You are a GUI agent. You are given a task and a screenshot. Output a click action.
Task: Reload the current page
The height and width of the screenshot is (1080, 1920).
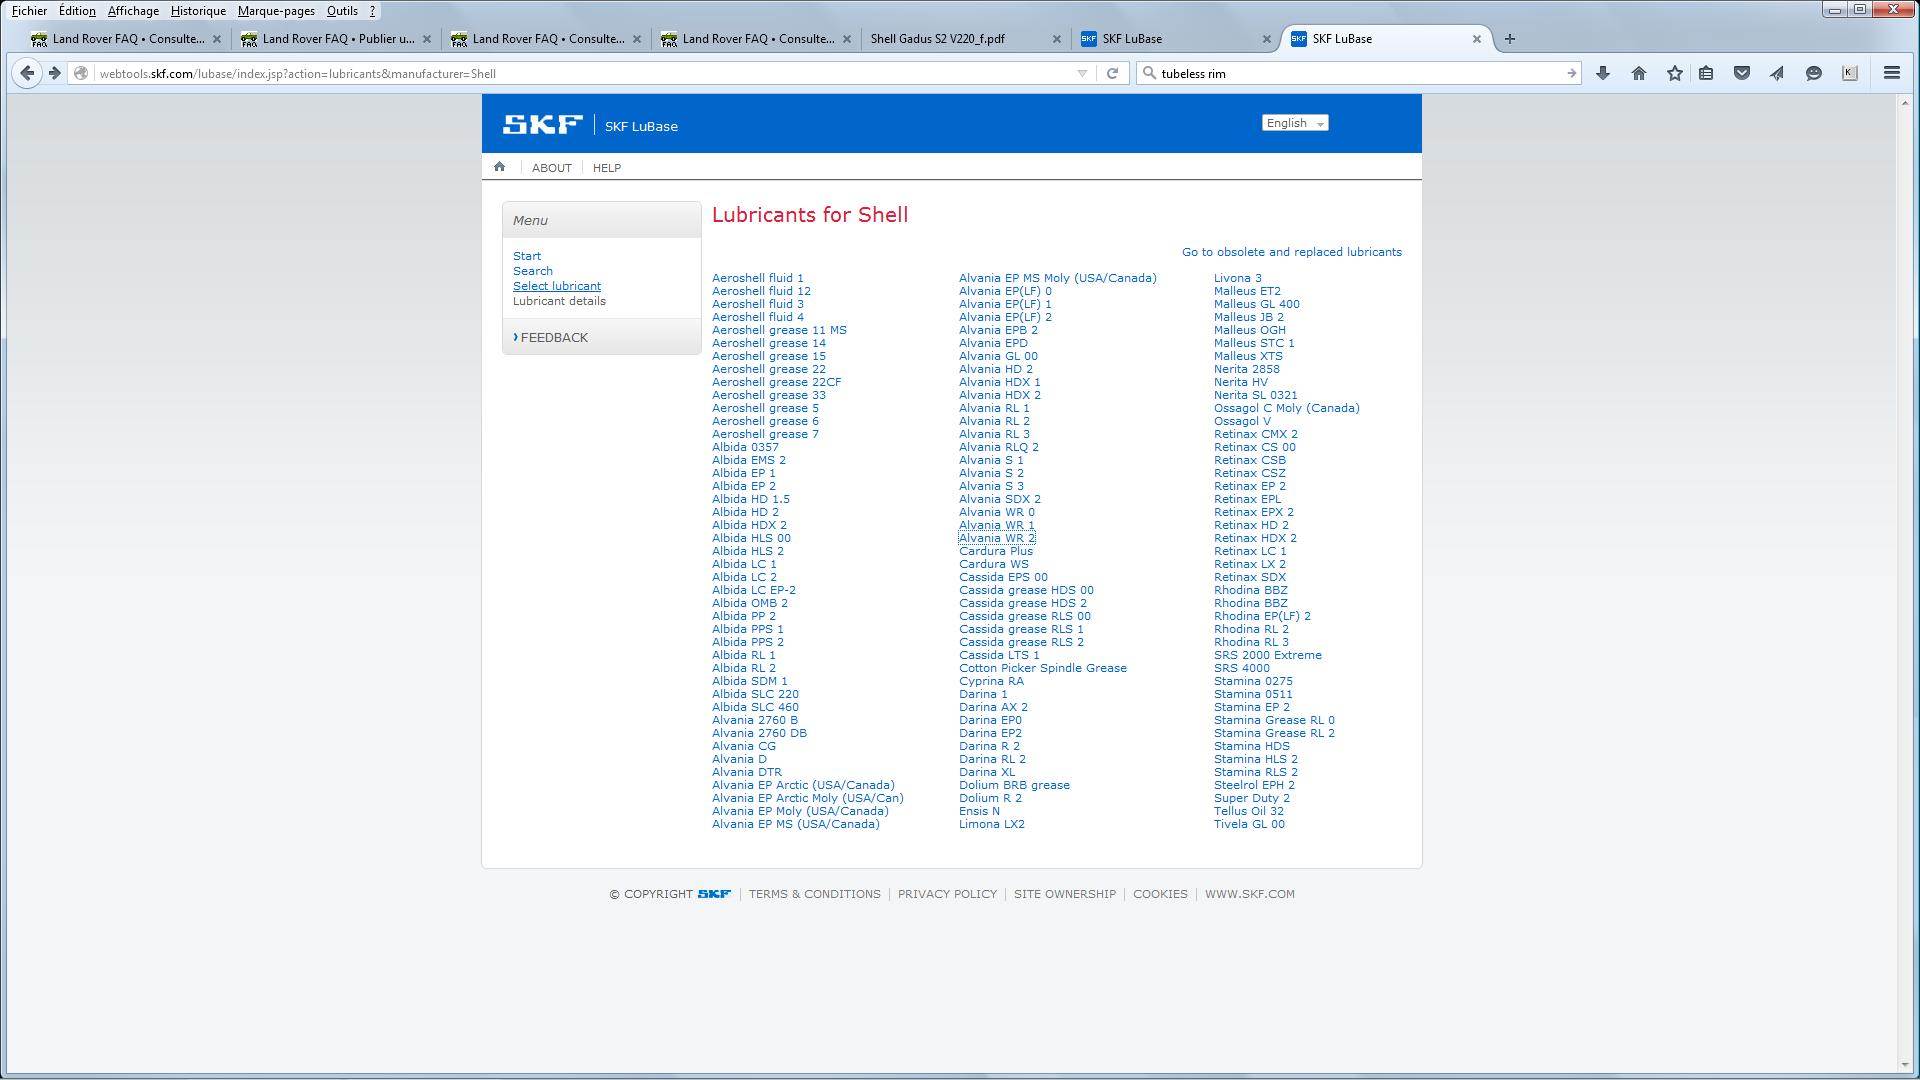[1111, 73]
